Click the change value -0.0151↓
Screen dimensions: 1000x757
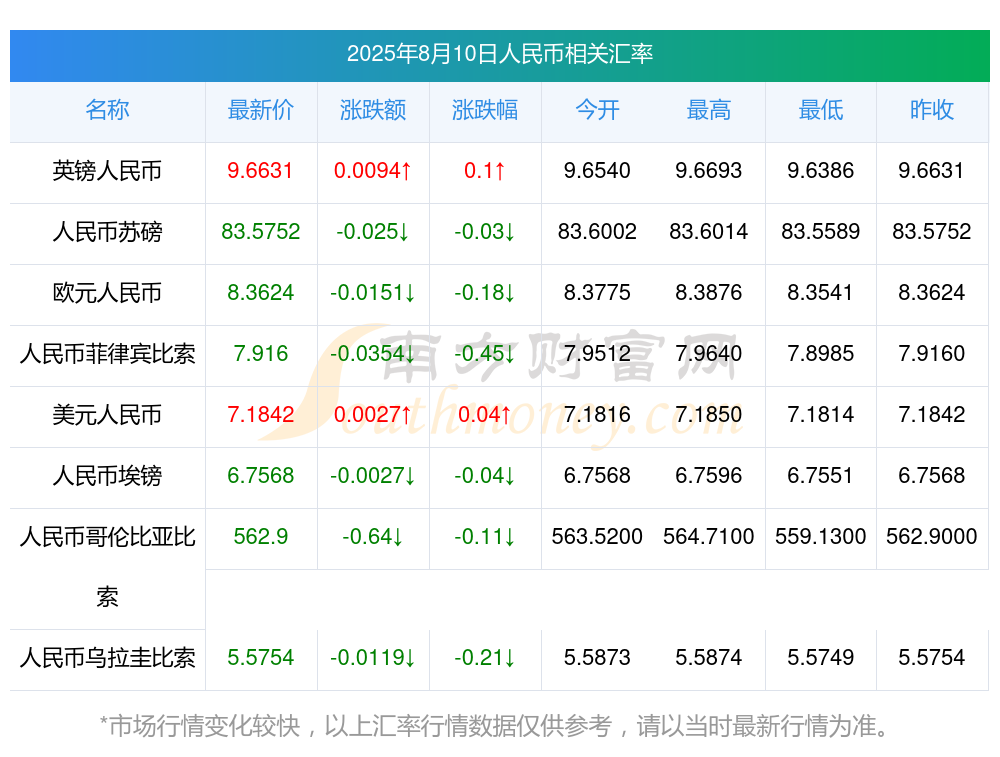tap(372, 293)
